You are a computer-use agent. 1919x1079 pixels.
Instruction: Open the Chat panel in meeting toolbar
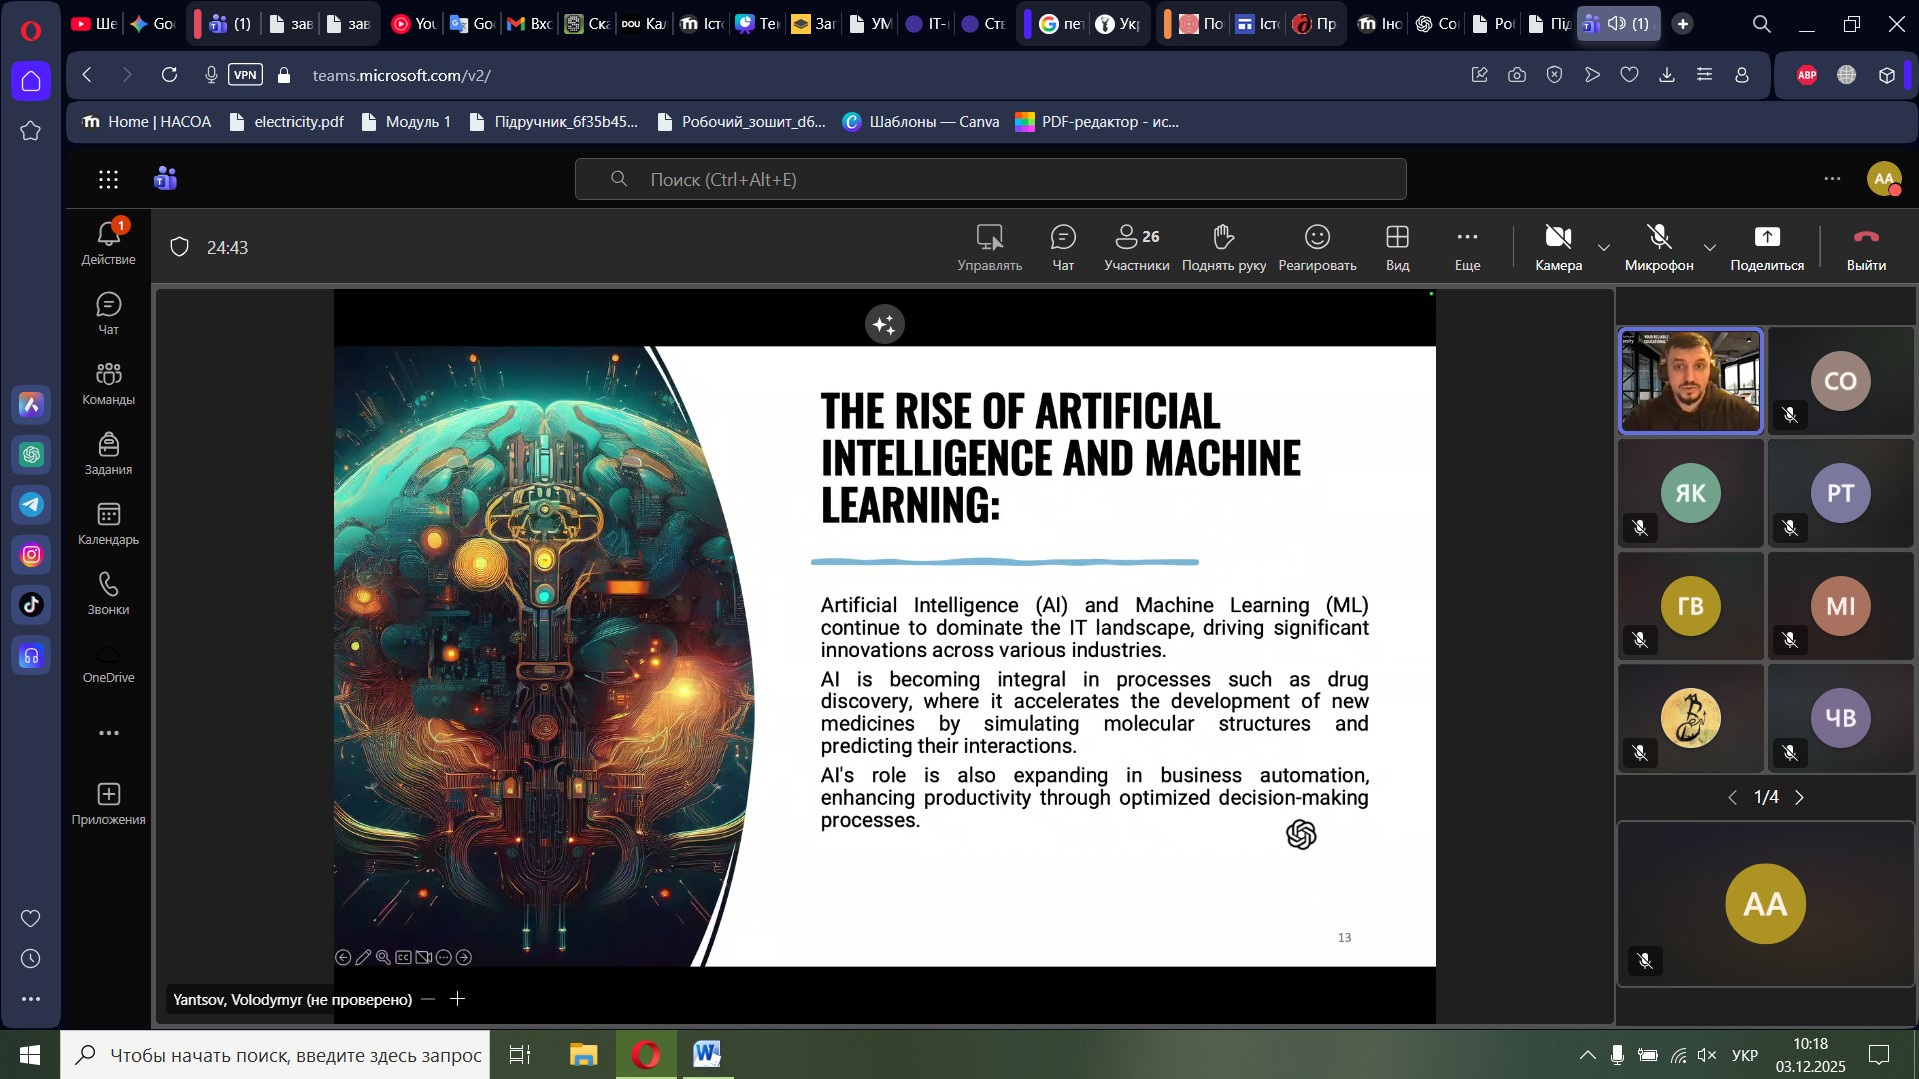pyautogui.click(x=1062, y=247)
